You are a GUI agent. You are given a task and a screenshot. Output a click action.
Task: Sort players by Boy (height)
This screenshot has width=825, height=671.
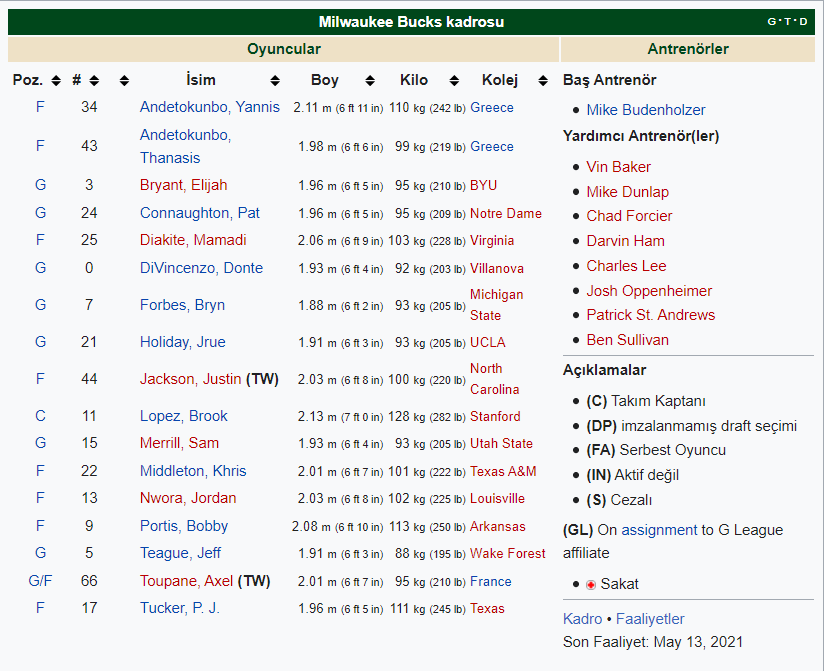point(370,80)
